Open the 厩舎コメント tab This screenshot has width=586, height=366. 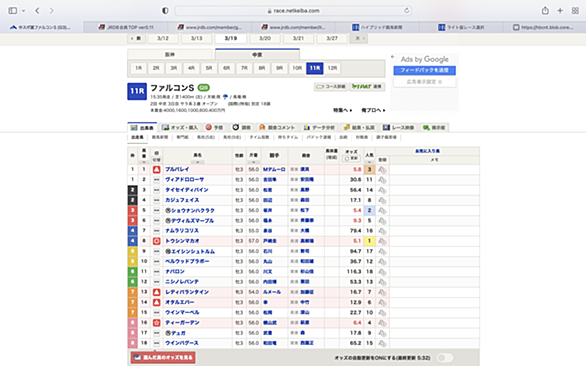277,127
